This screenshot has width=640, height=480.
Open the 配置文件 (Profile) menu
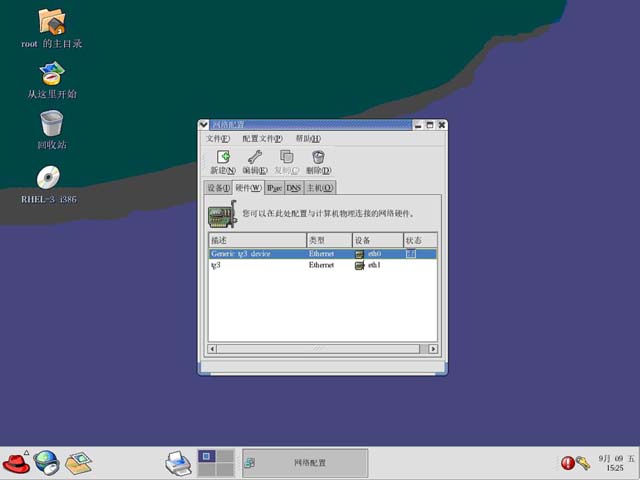tap(262, 139)
